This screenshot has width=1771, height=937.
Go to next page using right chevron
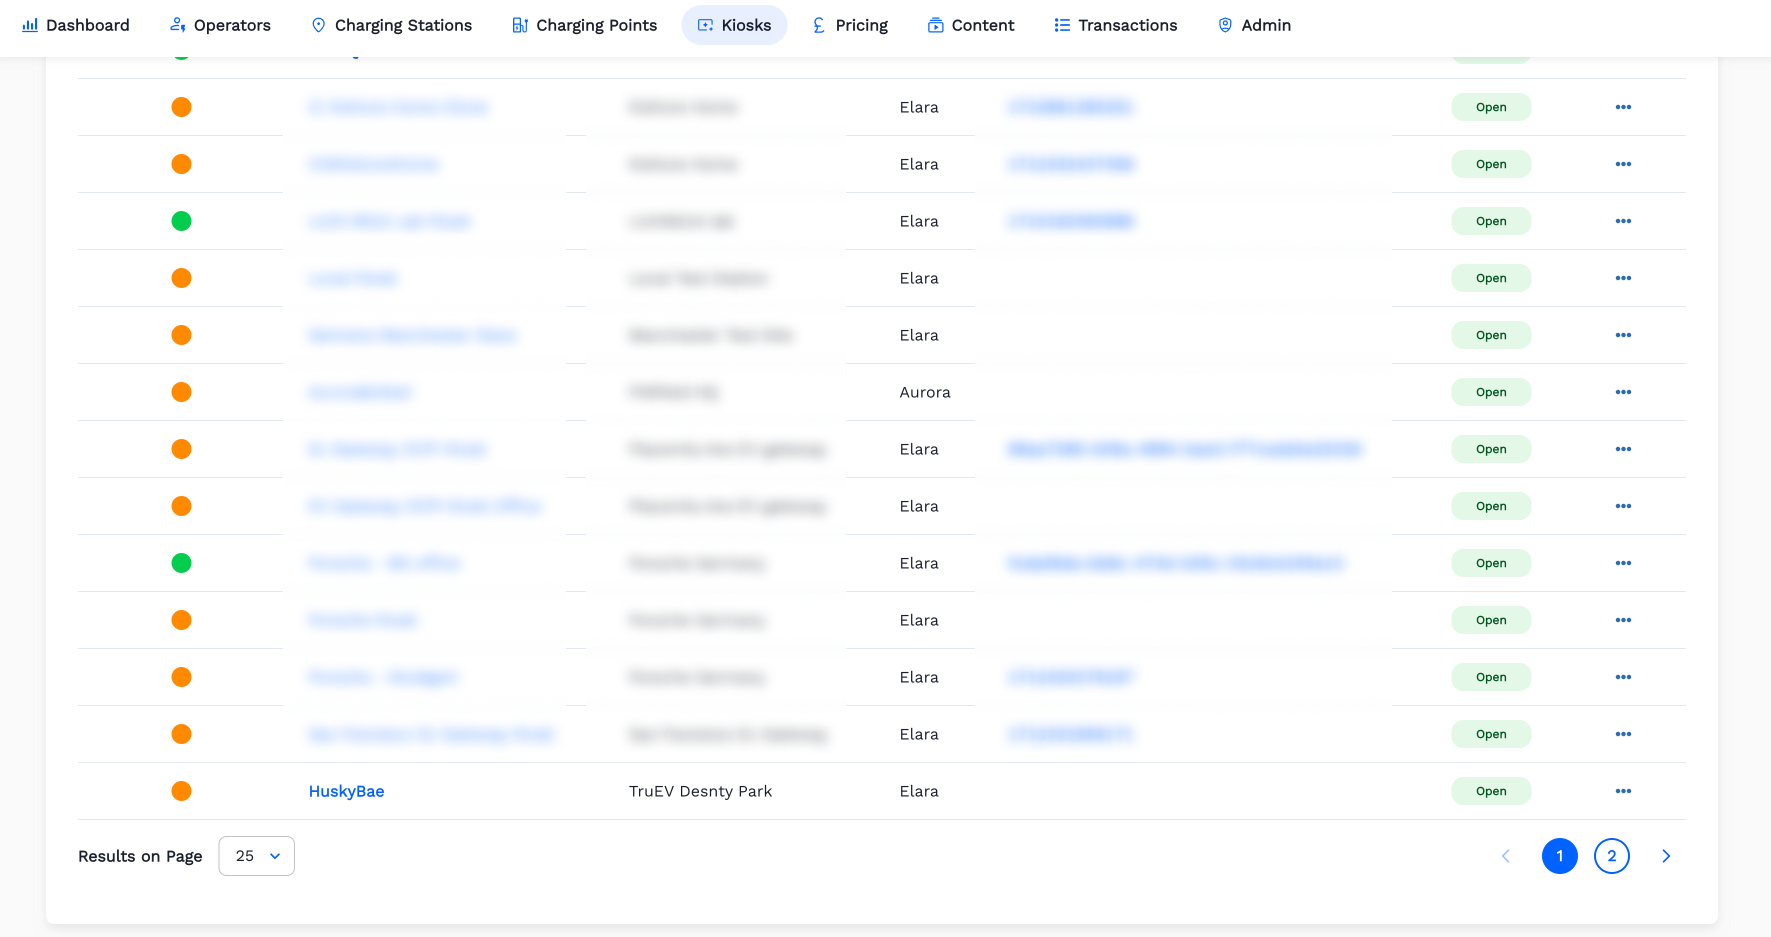[x=1665, y=856]
